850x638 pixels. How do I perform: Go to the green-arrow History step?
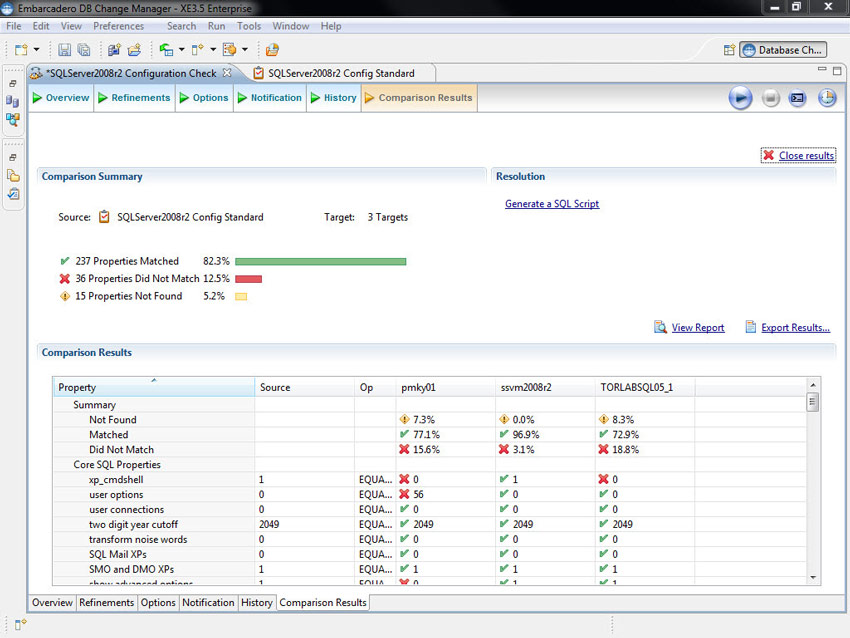334,98
